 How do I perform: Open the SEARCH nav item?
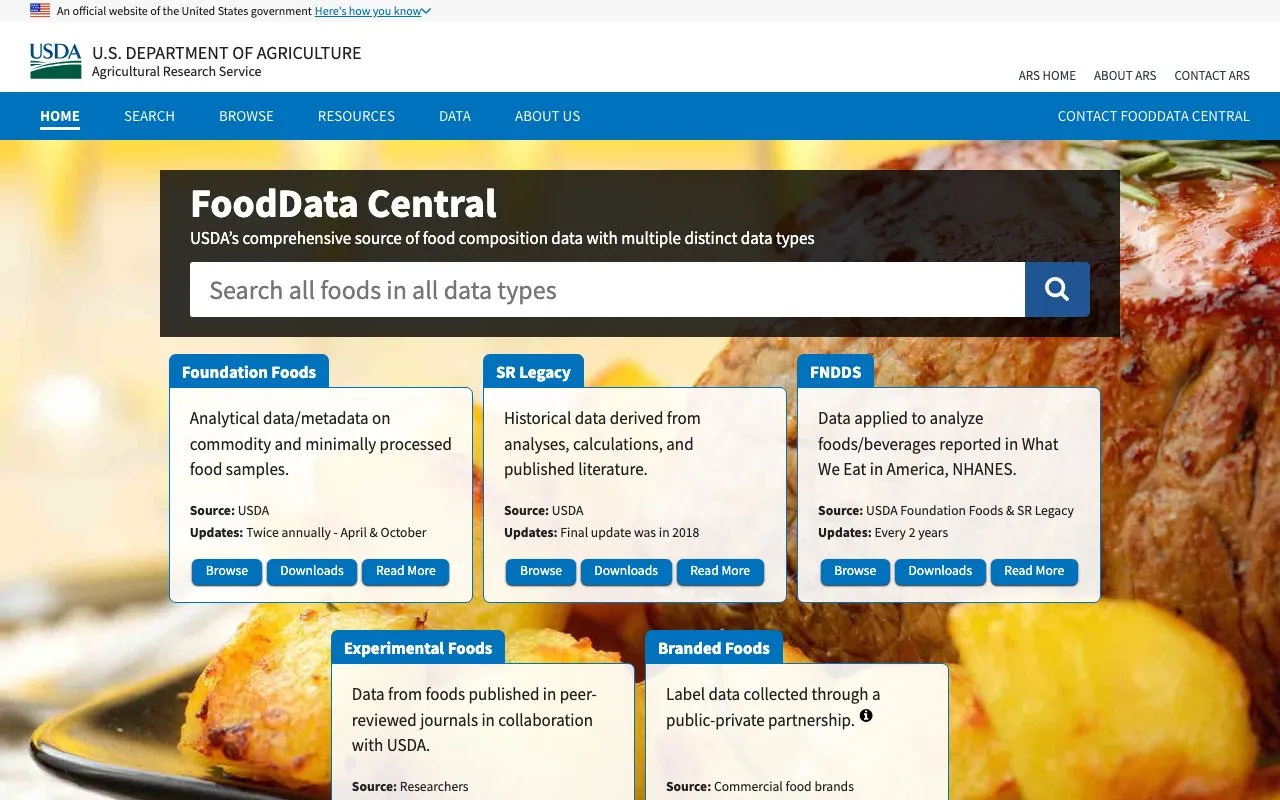click(149, 116)
